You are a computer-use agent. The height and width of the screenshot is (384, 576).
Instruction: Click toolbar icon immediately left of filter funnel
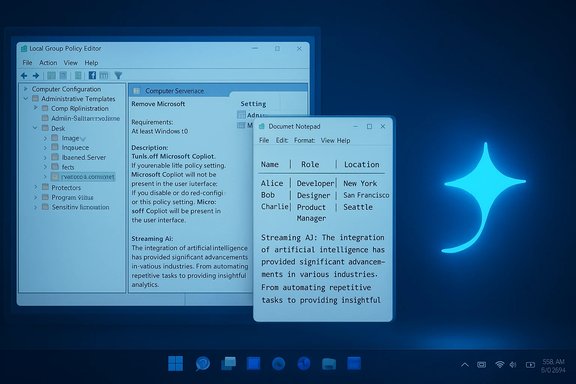pos(104,75)
